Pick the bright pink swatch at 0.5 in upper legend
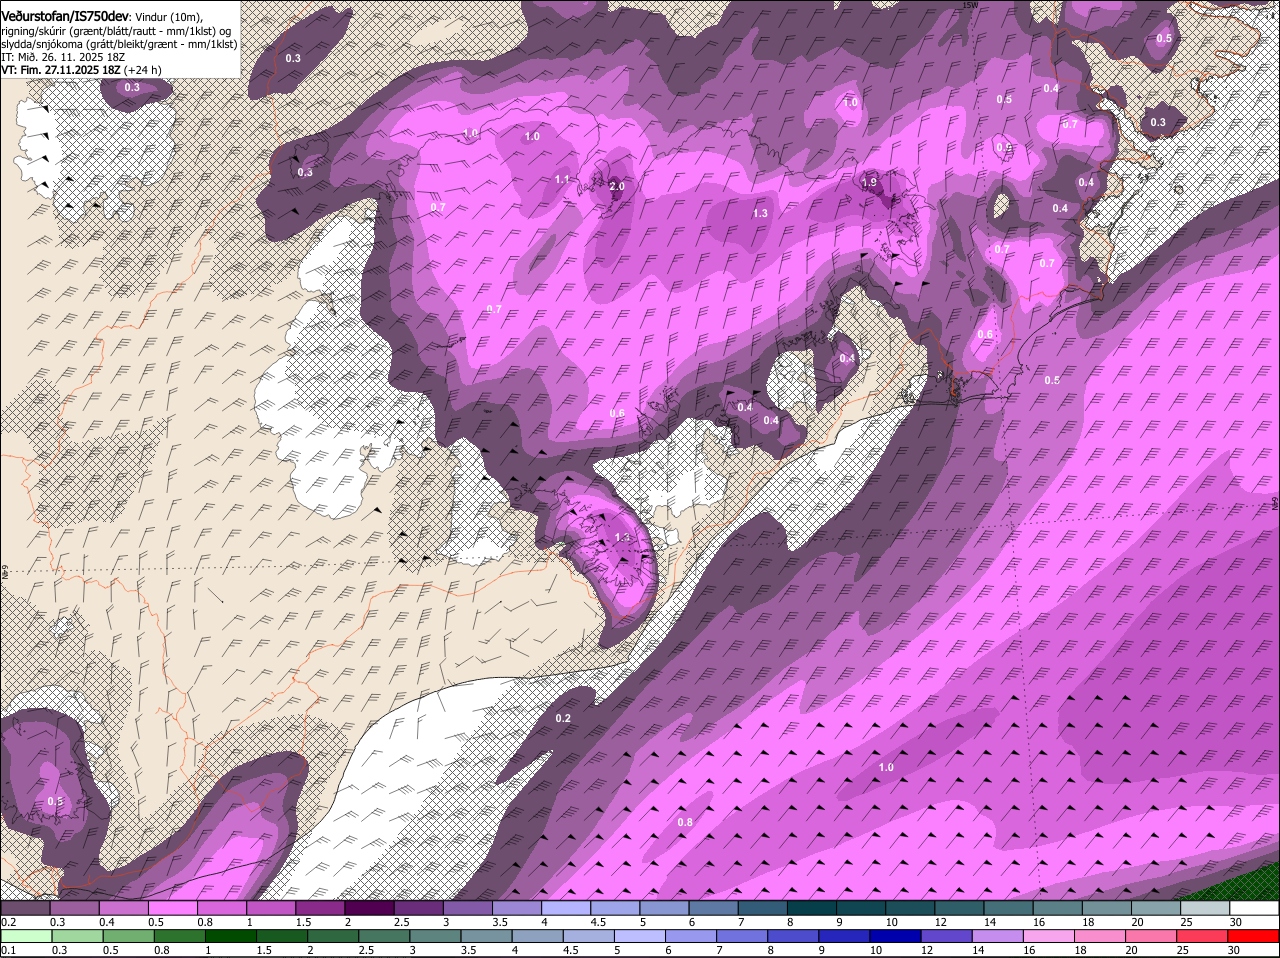This screenshot has width=1280, height=958. coord(172,908)
